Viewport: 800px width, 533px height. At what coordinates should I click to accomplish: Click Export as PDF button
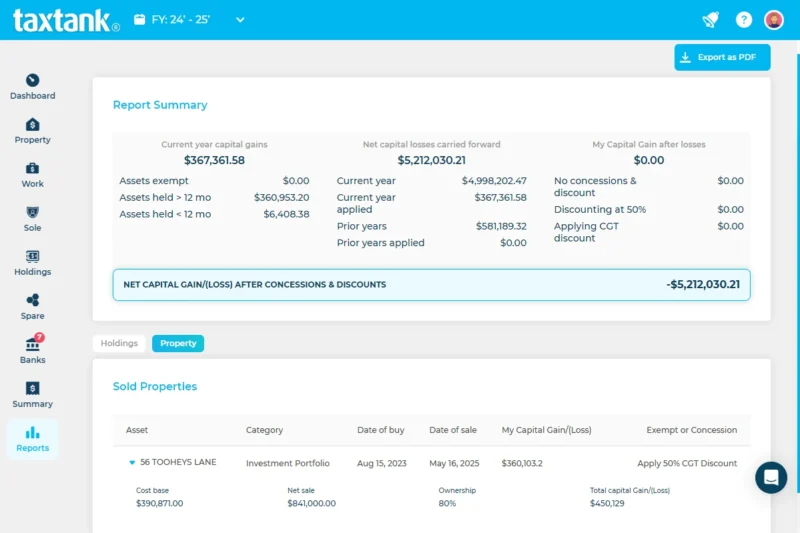tap(722, 58)
